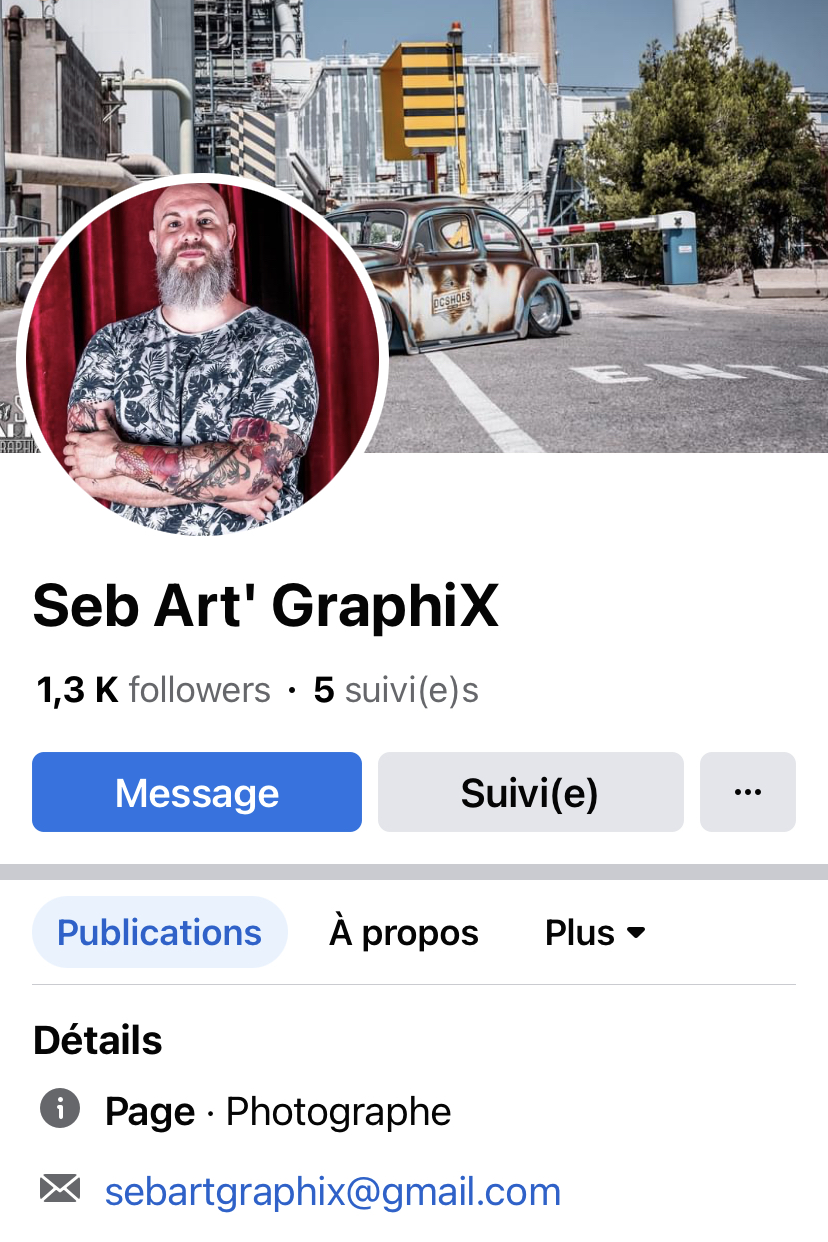Screen dimensions: 828x1242
Task: Open the three-dots more options button
Action: click(x=747, y=792)
